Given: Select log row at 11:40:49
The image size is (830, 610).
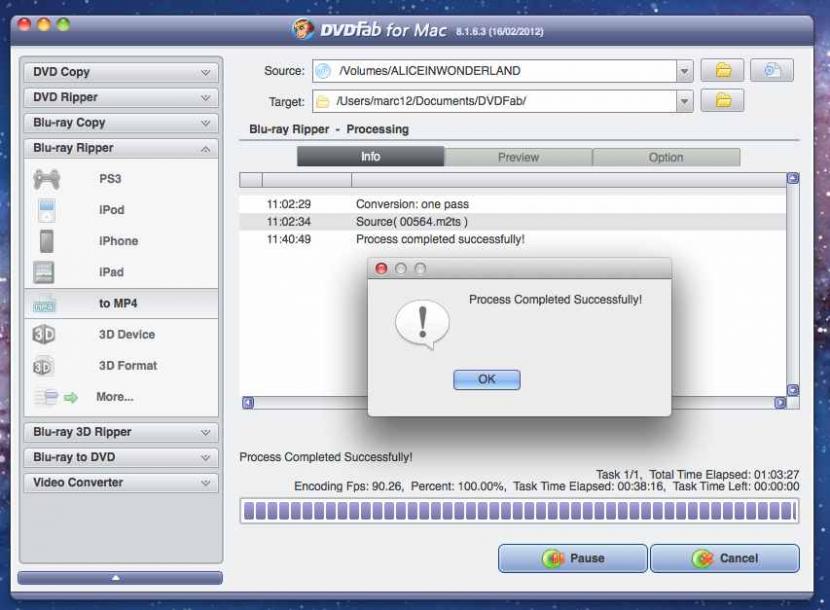Looking at the screenshot, I should (512, 239).
